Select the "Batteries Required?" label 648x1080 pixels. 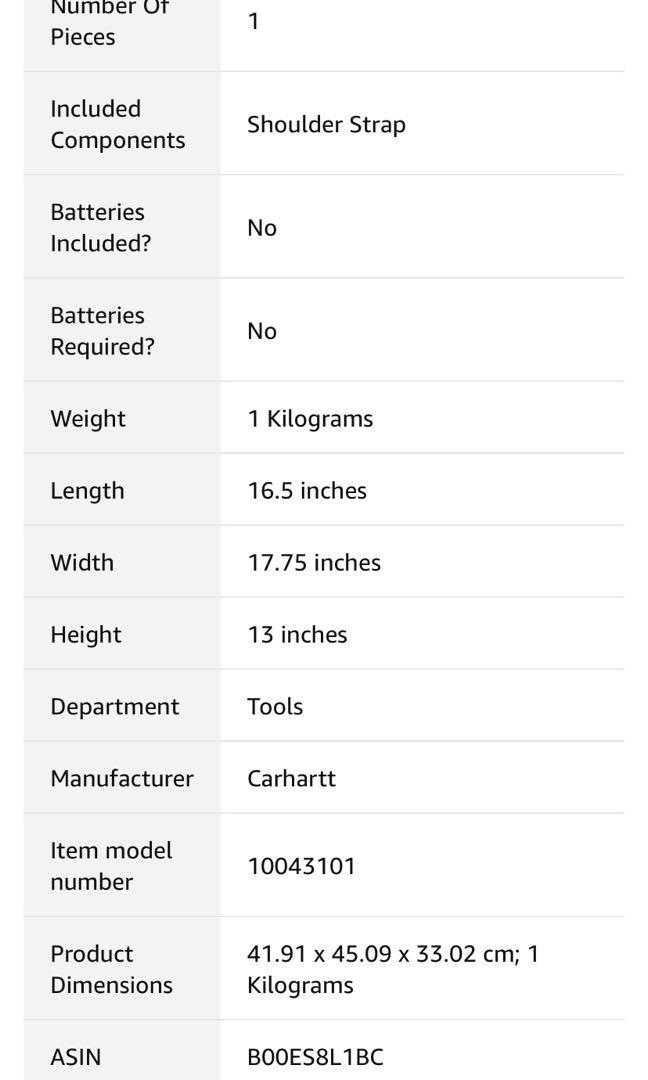click(102, 331)
